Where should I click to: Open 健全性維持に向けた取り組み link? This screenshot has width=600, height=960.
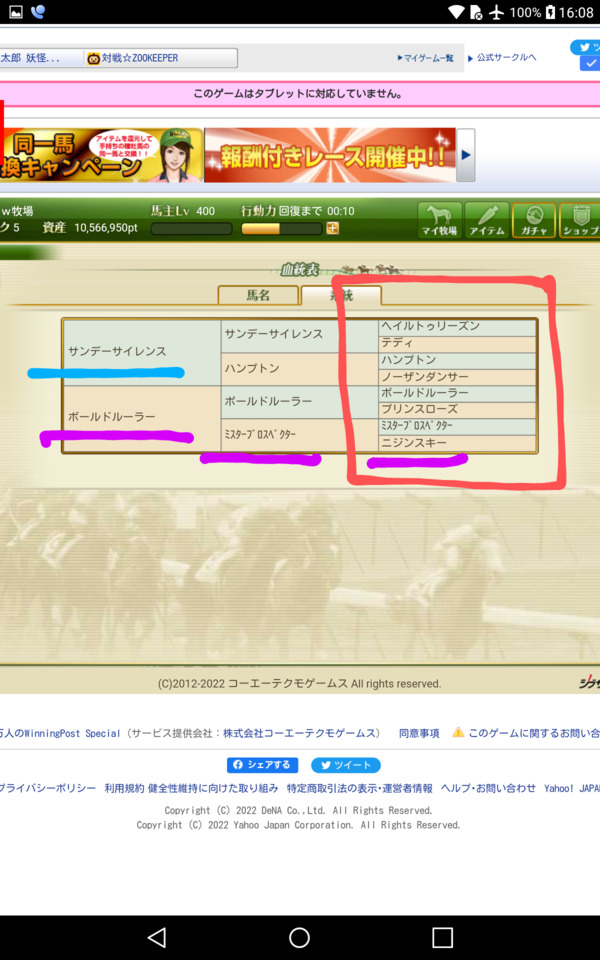[x=213, y=788]
